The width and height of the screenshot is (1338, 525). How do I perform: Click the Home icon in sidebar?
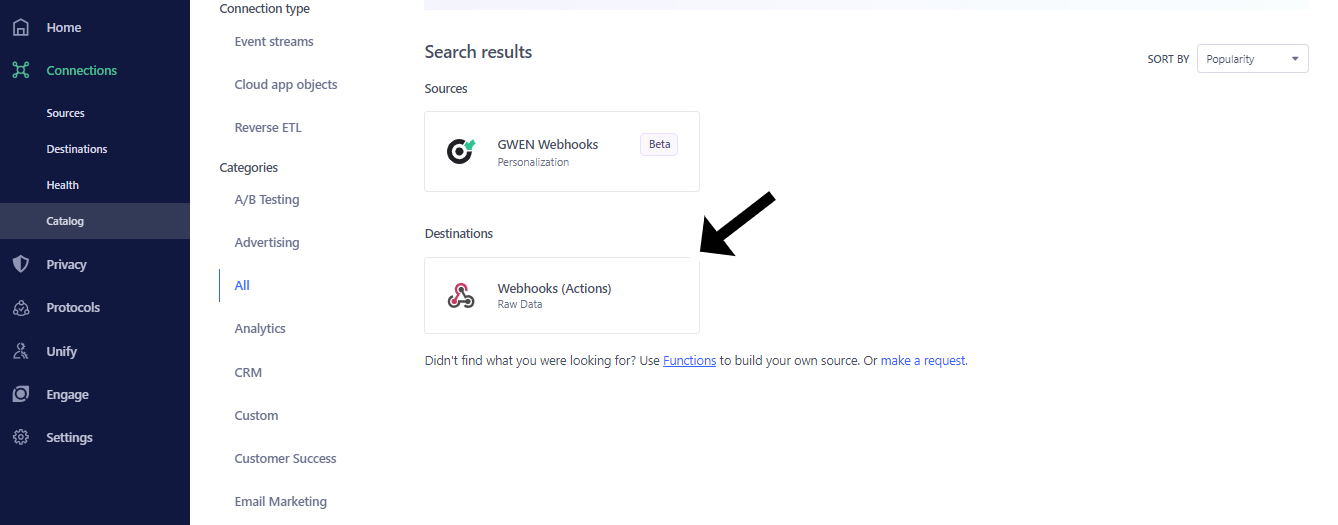pyautogui.click(x=21, y=27)
